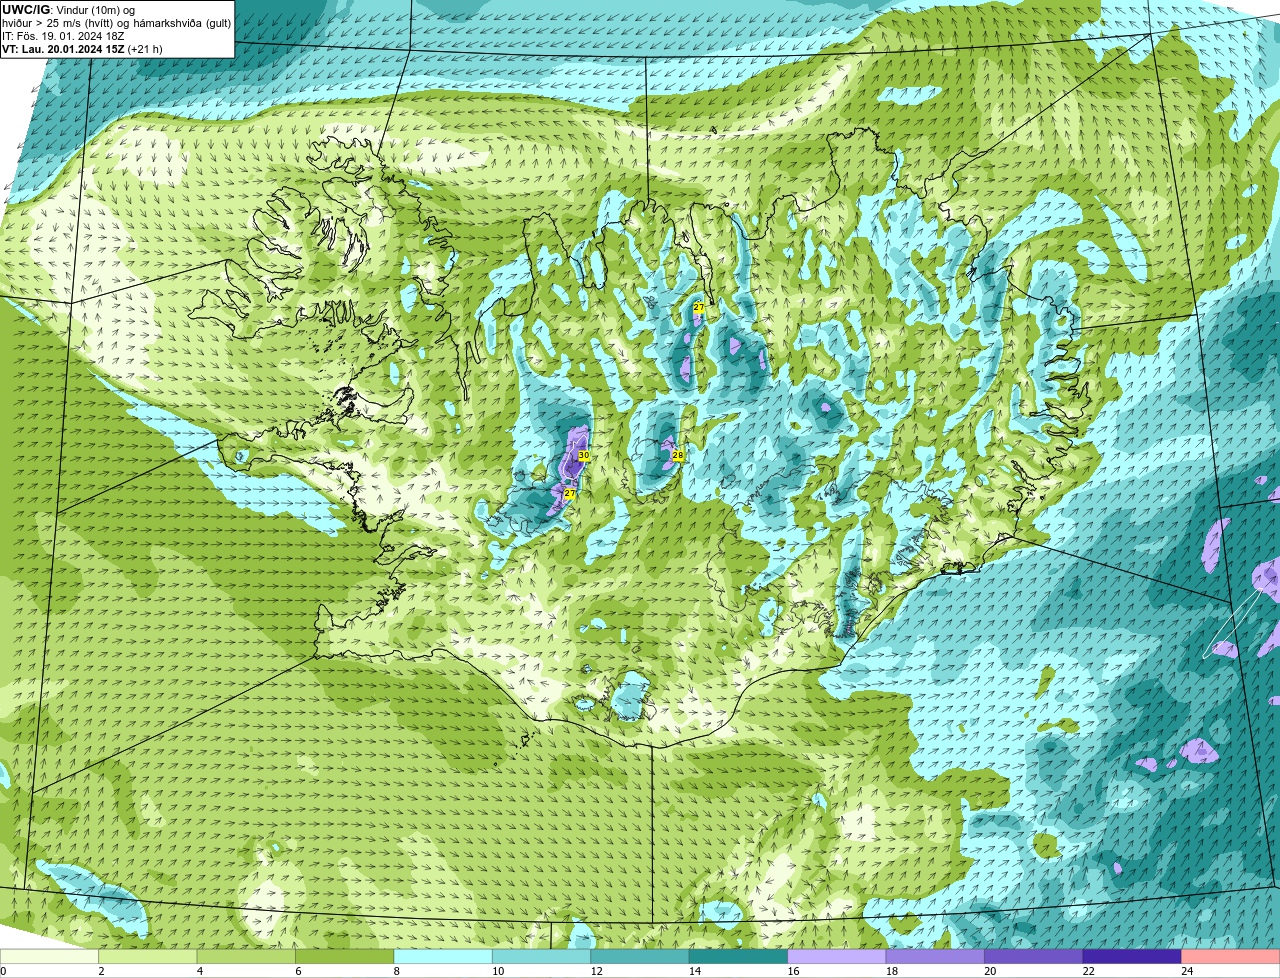Screen dimensions: 1280x978
Task: Click the "4" legend scale value
Action: [199, 971]
